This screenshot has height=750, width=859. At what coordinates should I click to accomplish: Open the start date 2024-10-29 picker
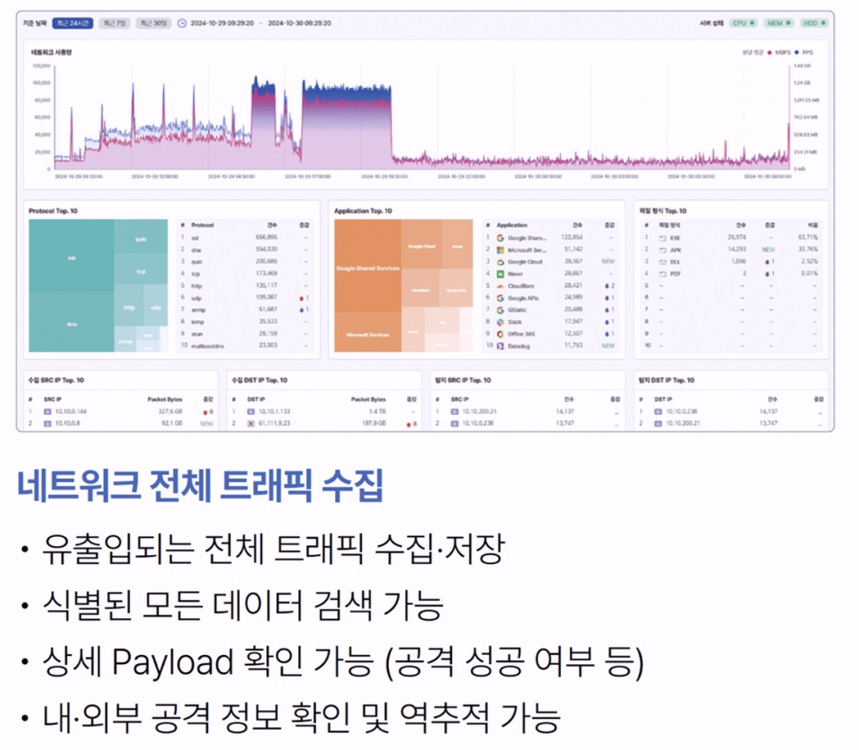point(222,23)
